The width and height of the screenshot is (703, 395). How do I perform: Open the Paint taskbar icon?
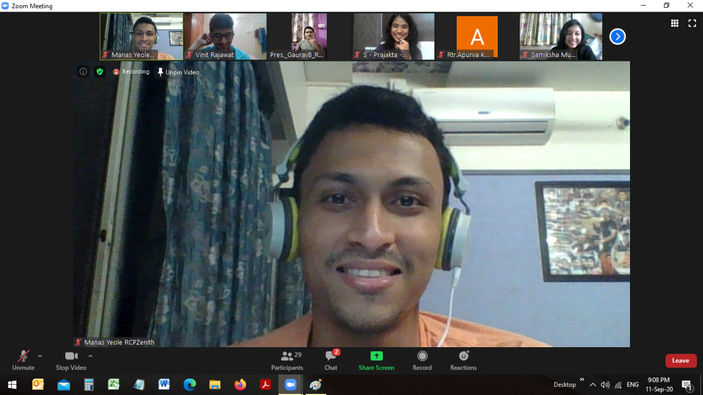click(316, 385)
